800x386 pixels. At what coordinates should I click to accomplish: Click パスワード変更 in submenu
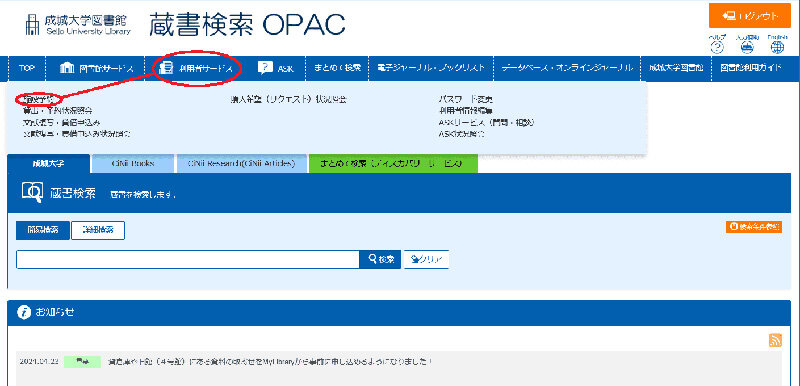click(465, 99)
